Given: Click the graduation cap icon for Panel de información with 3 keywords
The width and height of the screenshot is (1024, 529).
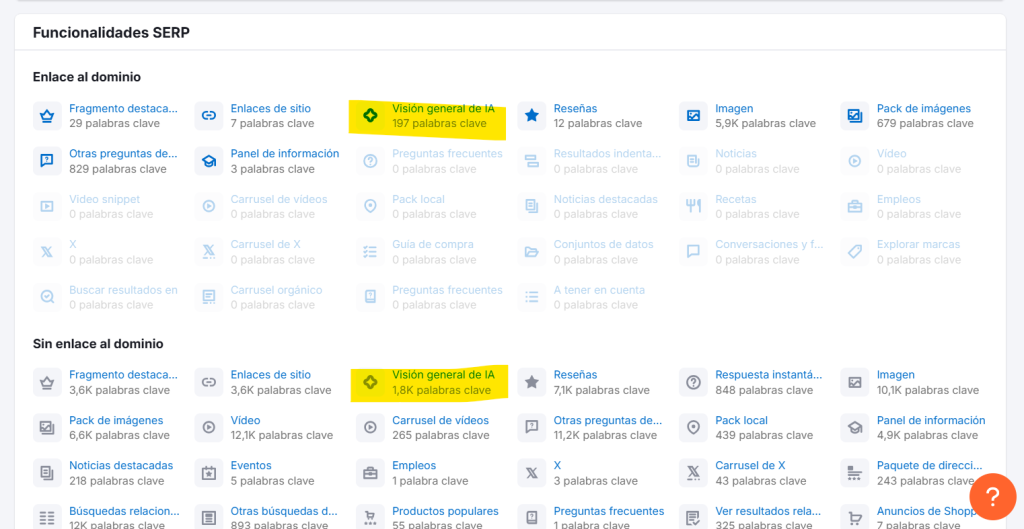Looking at the screenshot, I should (x=208, y=161).
